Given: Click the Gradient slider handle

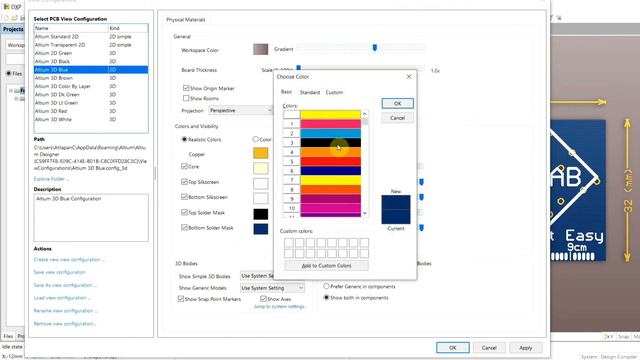Looking at the screenshot, I should 375,48.
